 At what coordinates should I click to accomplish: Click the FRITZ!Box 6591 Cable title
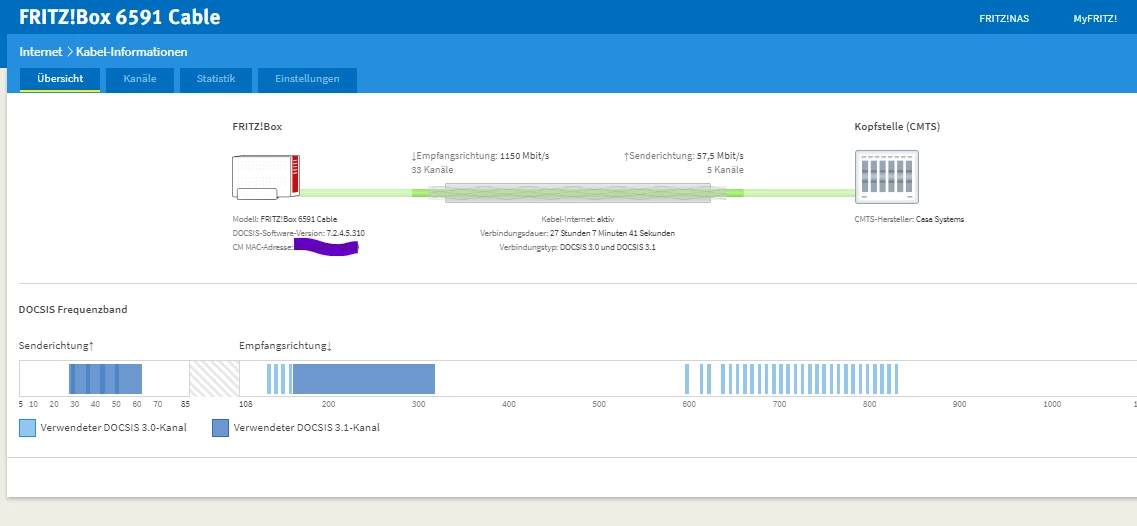[120, 17]
